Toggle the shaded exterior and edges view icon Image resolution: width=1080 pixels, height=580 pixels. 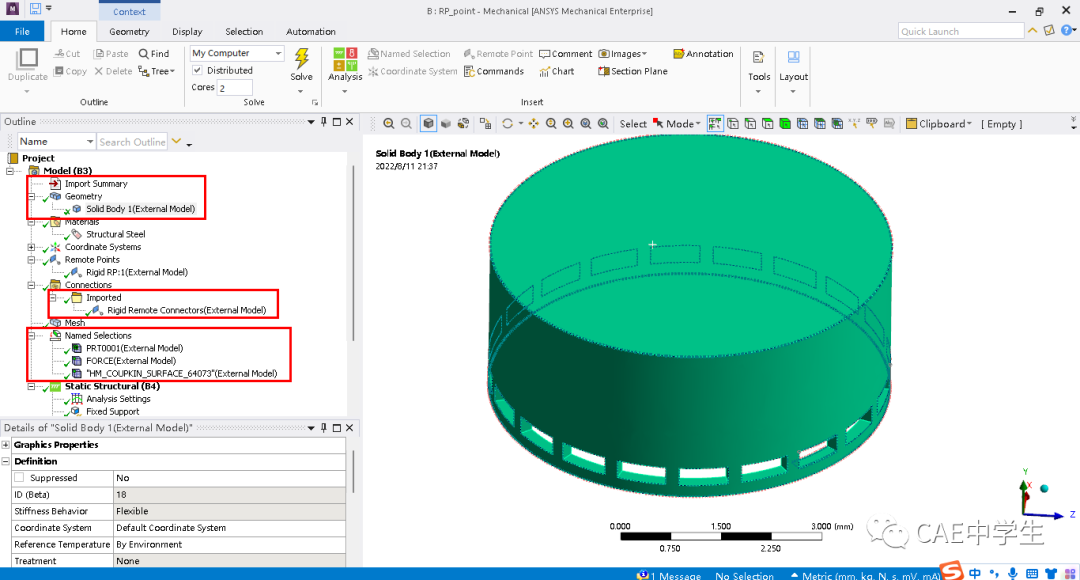[x=428, y=123]
